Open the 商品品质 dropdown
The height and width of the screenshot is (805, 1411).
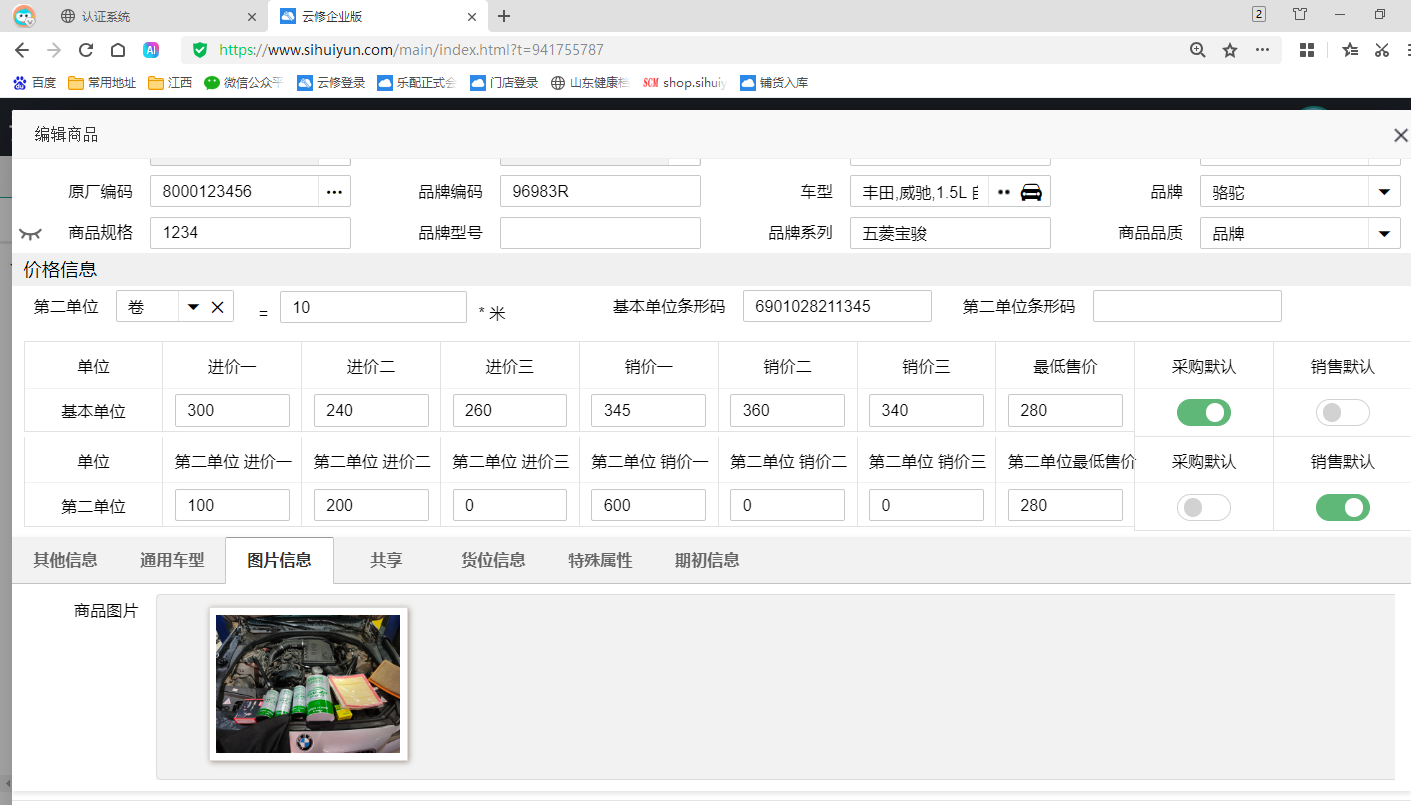[1384, 234]
